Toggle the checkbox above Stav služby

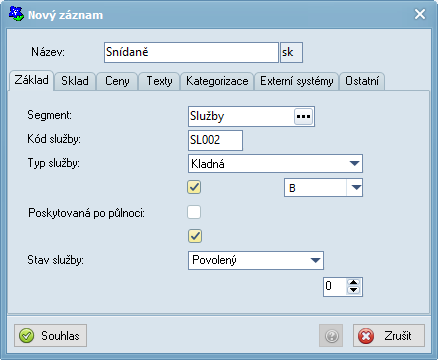coord(195,236)
